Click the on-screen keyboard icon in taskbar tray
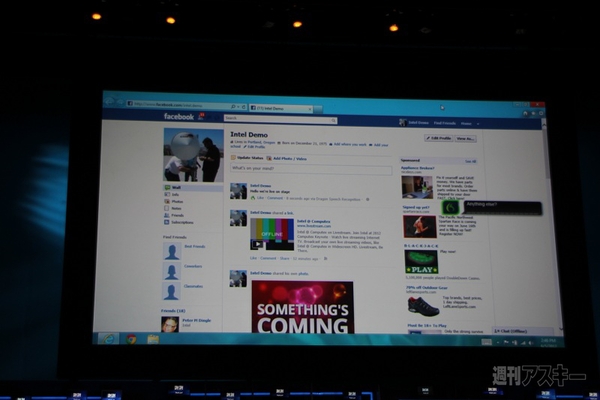 486,342
